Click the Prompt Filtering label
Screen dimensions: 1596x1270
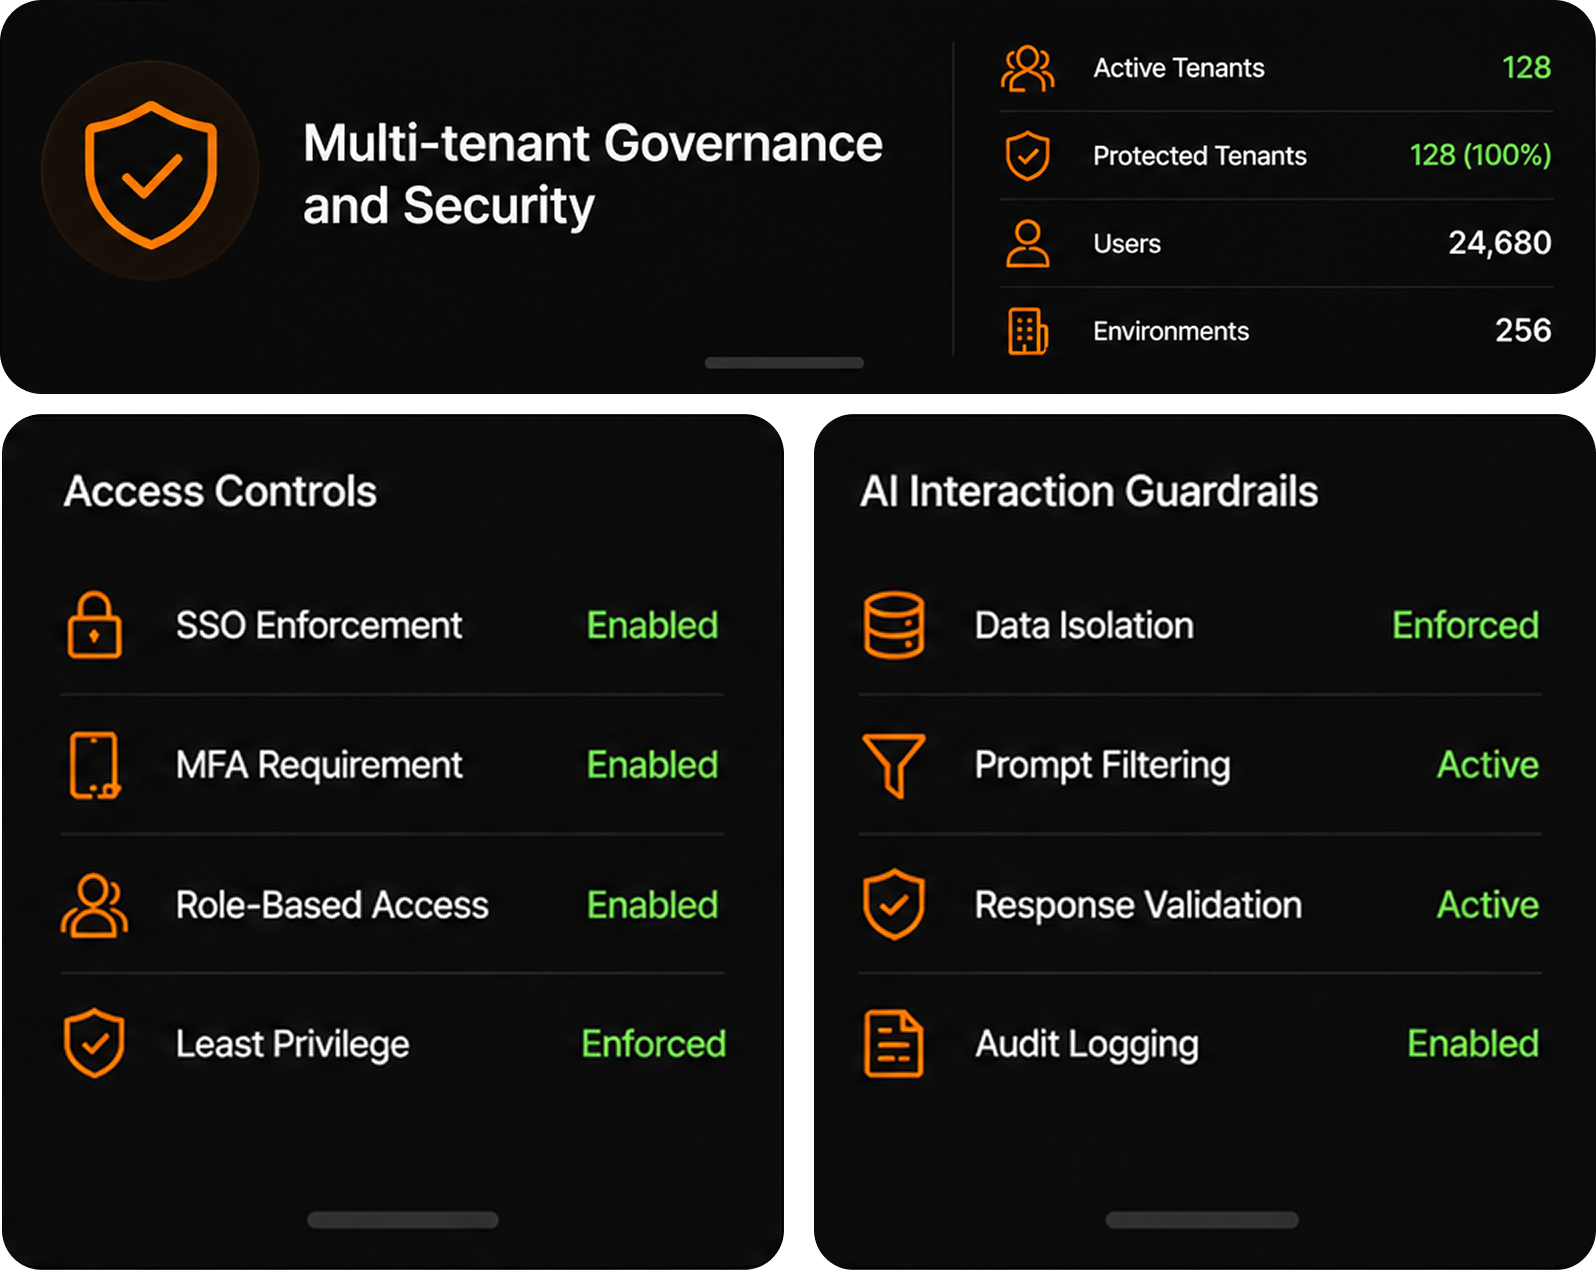pos(1102,765)
